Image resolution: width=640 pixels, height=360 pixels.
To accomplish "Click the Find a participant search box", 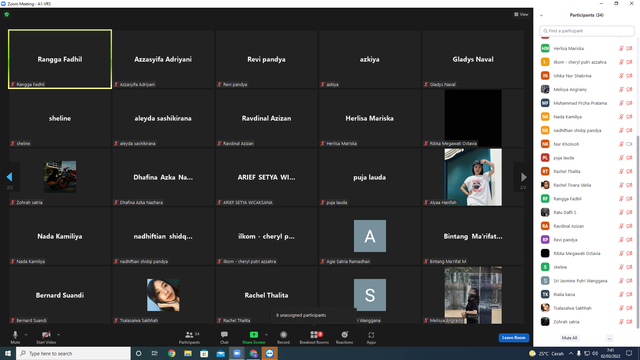I will [x=587, y=31].
